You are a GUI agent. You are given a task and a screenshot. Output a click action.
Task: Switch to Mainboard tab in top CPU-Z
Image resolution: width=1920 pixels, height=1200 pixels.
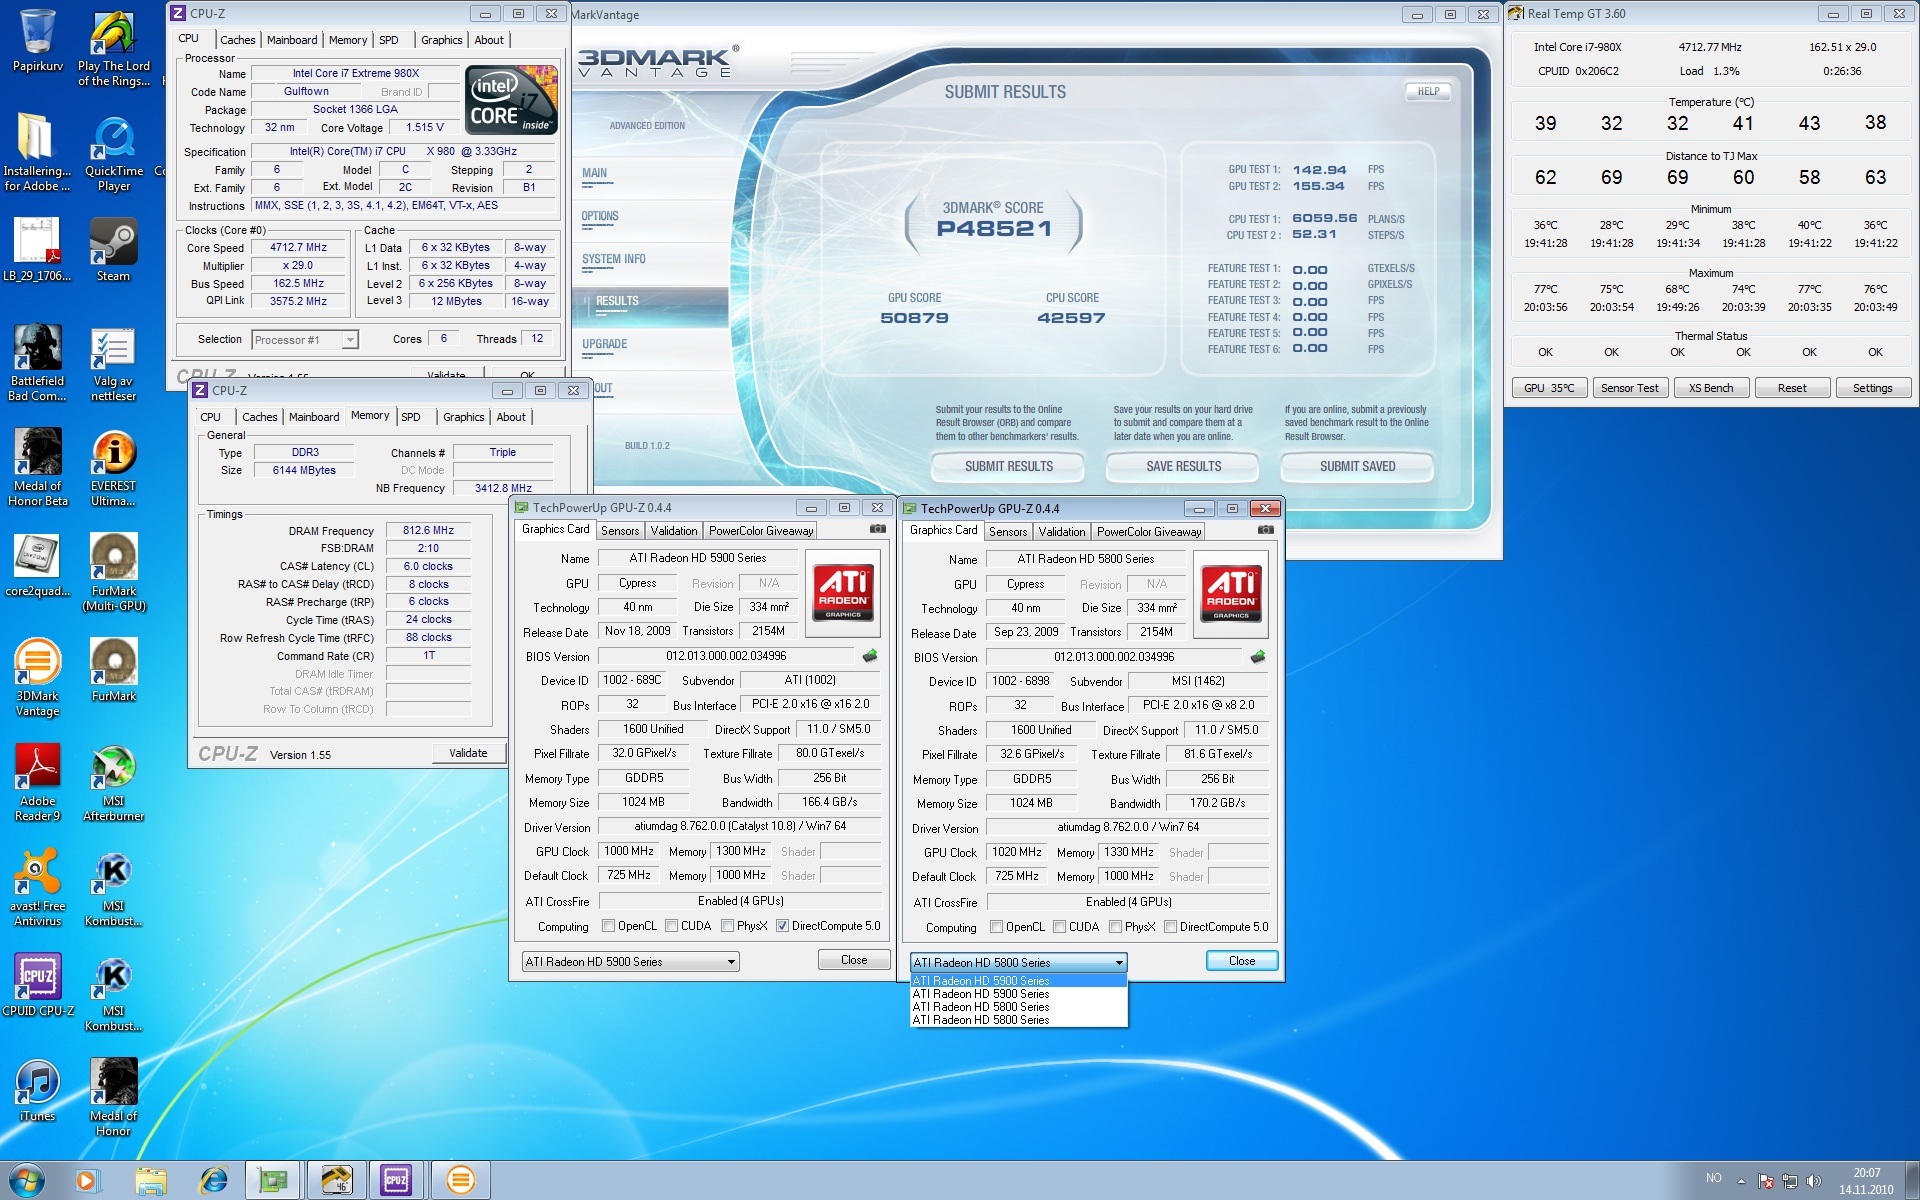pyautogui.click(x=292, y=40)
